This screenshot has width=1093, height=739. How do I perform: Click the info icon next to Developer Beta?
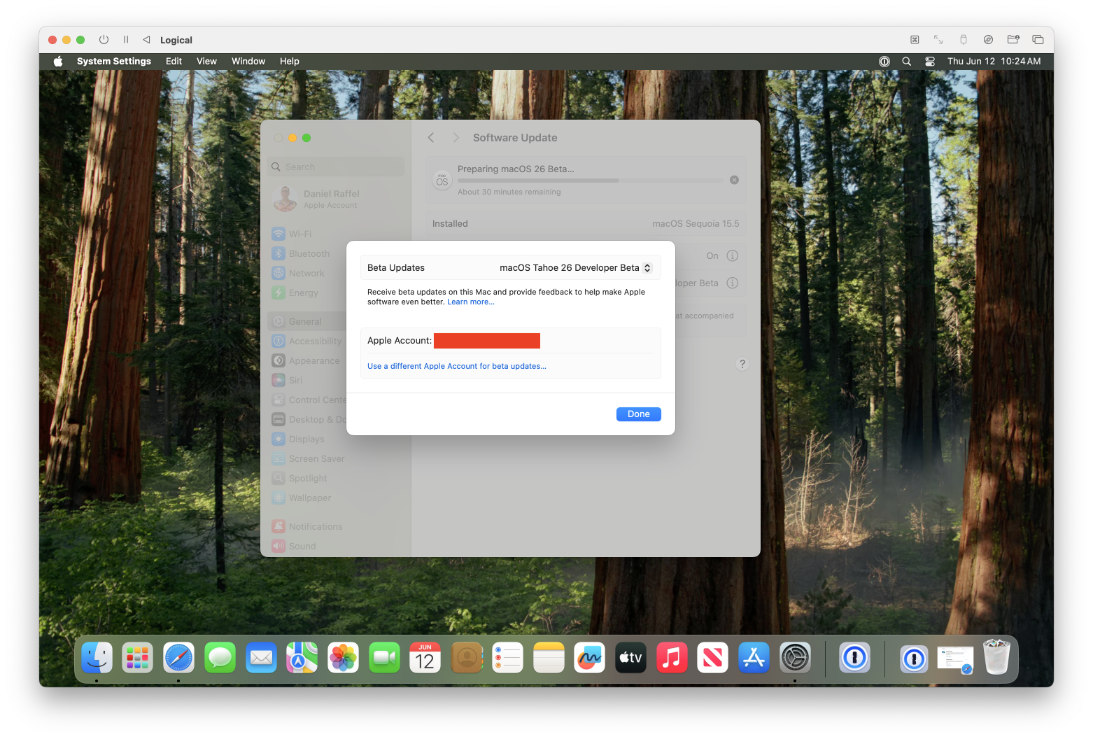(732, 283)
